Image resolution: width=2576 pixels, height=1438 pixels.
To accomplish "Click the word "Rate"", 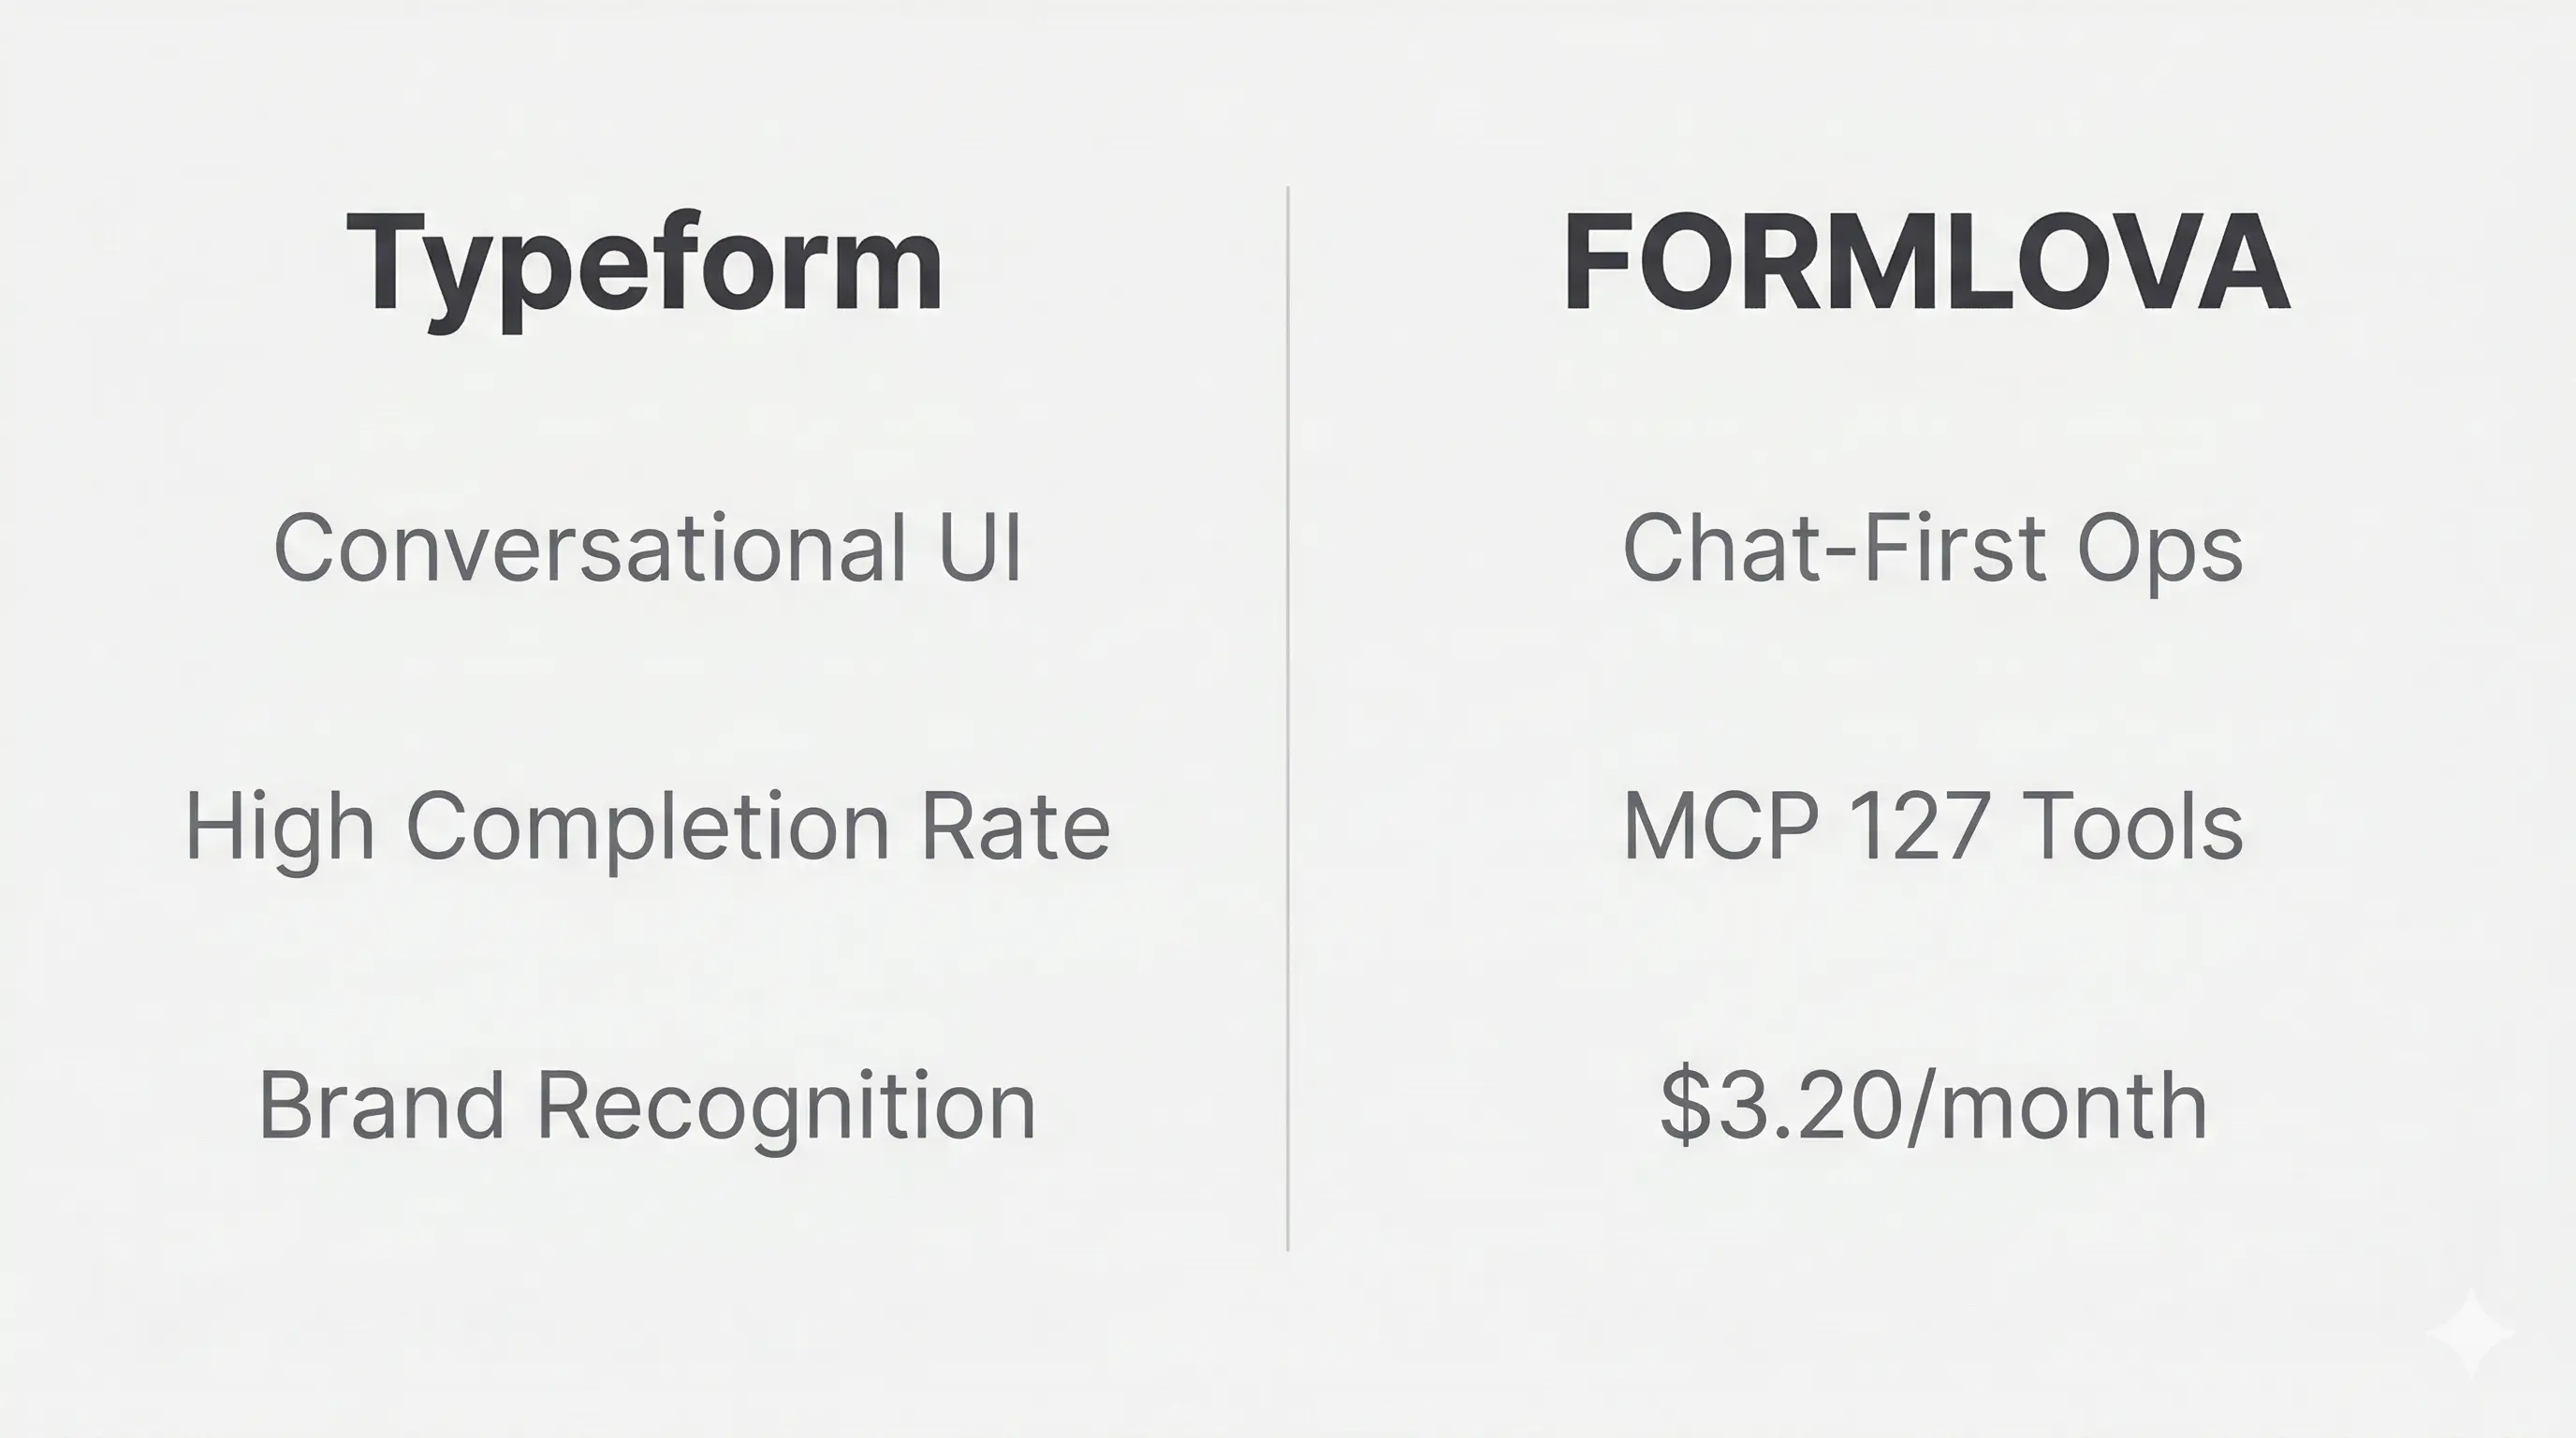I will click(x=1014, y=826).
